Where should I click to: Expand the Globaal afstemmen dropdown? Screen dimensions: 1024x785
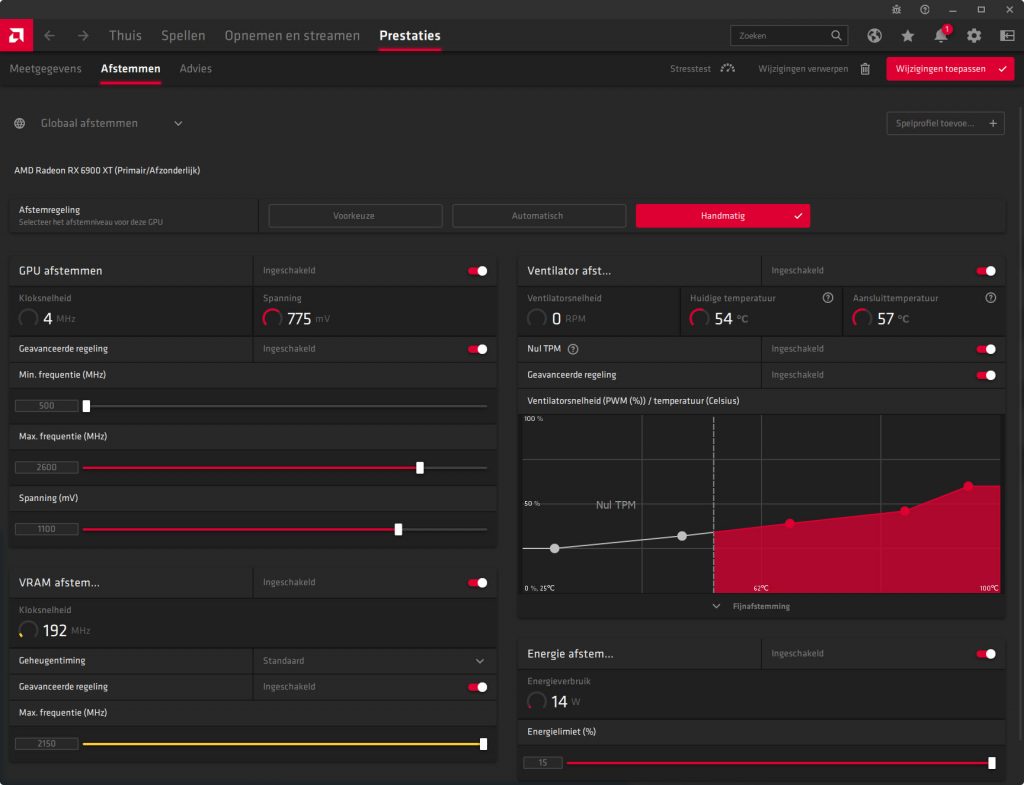(x=178, y=123)
